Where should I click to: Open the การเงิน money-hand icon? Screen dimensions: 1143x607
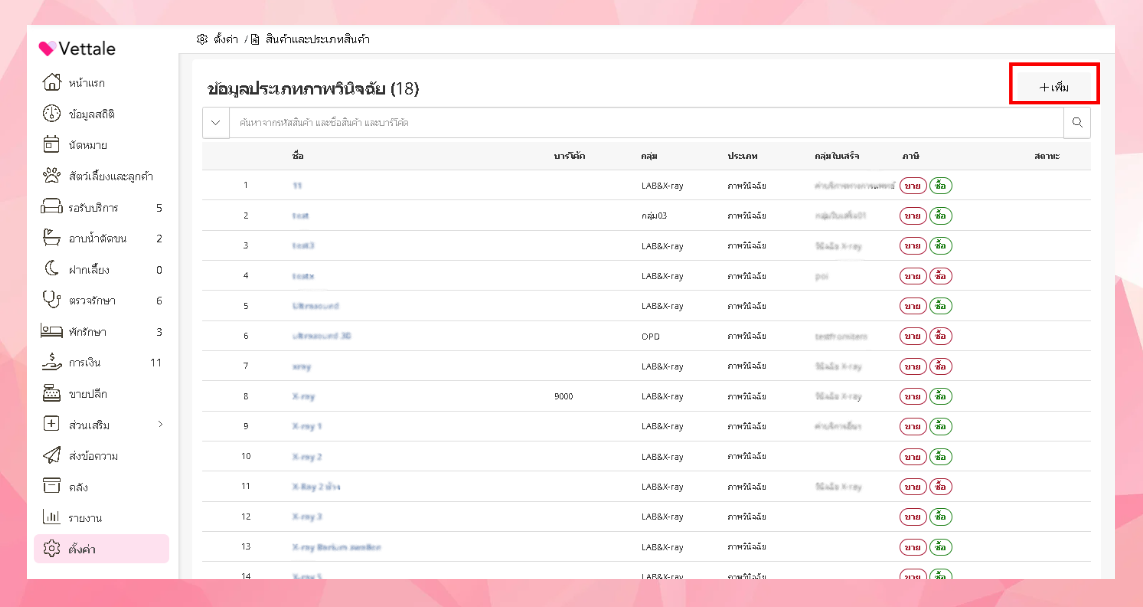click(52, 361)
